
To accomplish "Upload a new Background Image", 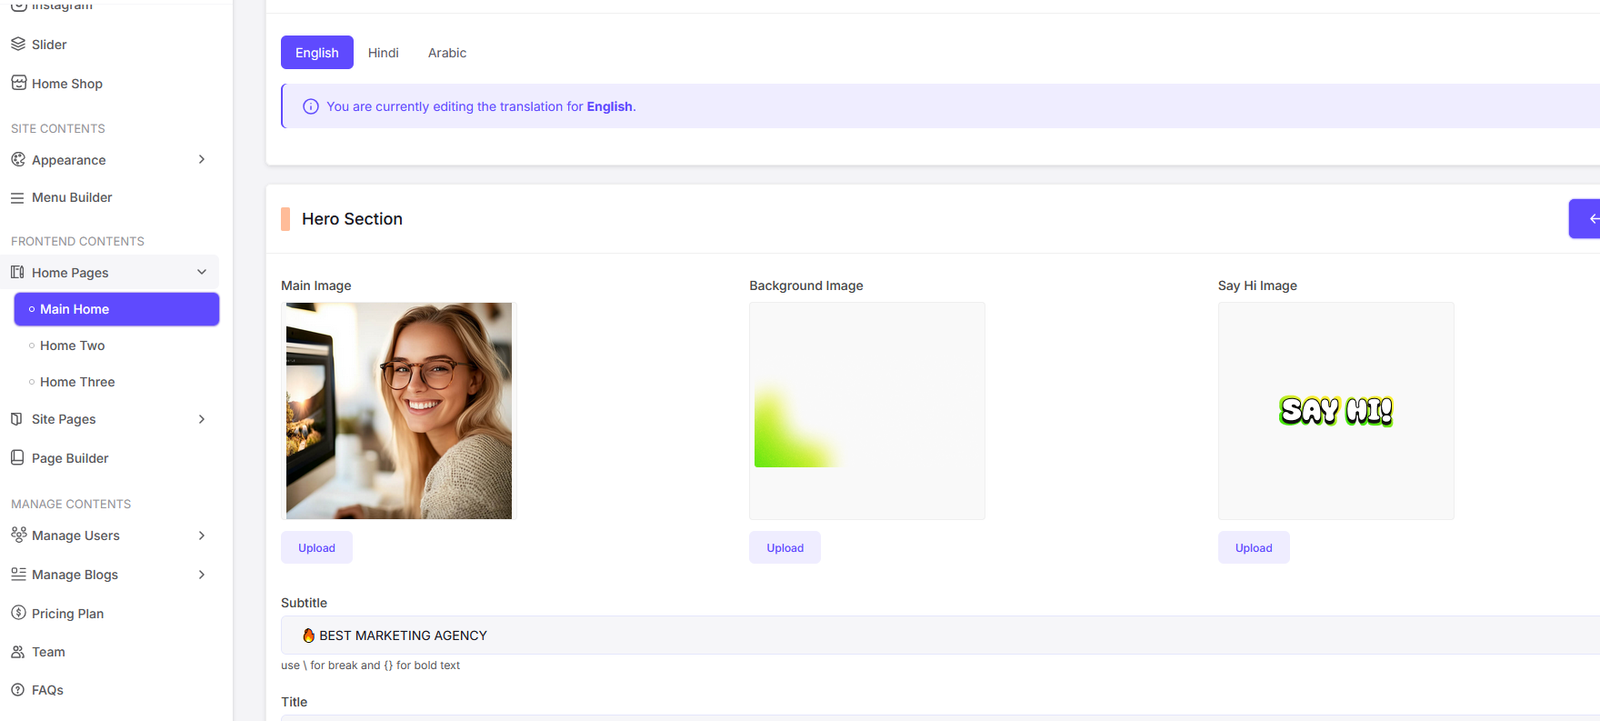I will (785, 548).
